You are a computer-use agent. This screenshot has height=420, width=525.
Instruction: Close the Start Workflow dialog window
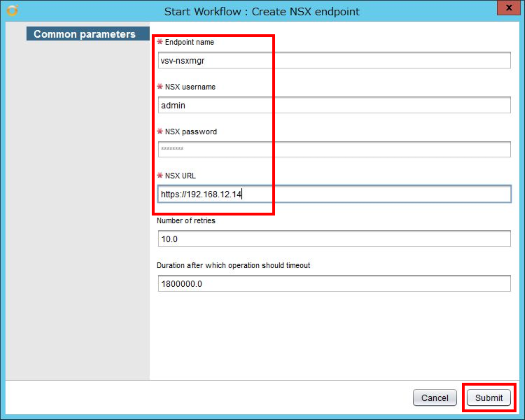pyautogui.click(x=509, y=7)
